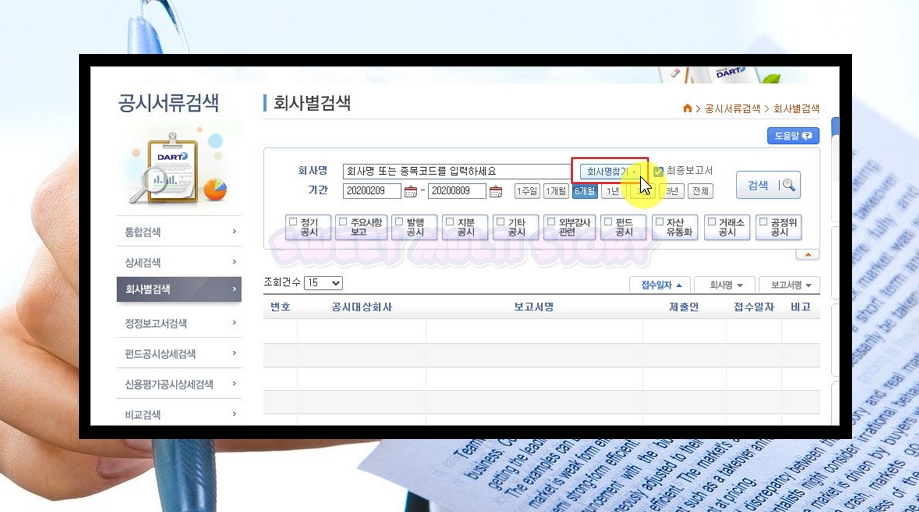
Task: Check 지분공시 checkbox
Action: pos(450,222)
